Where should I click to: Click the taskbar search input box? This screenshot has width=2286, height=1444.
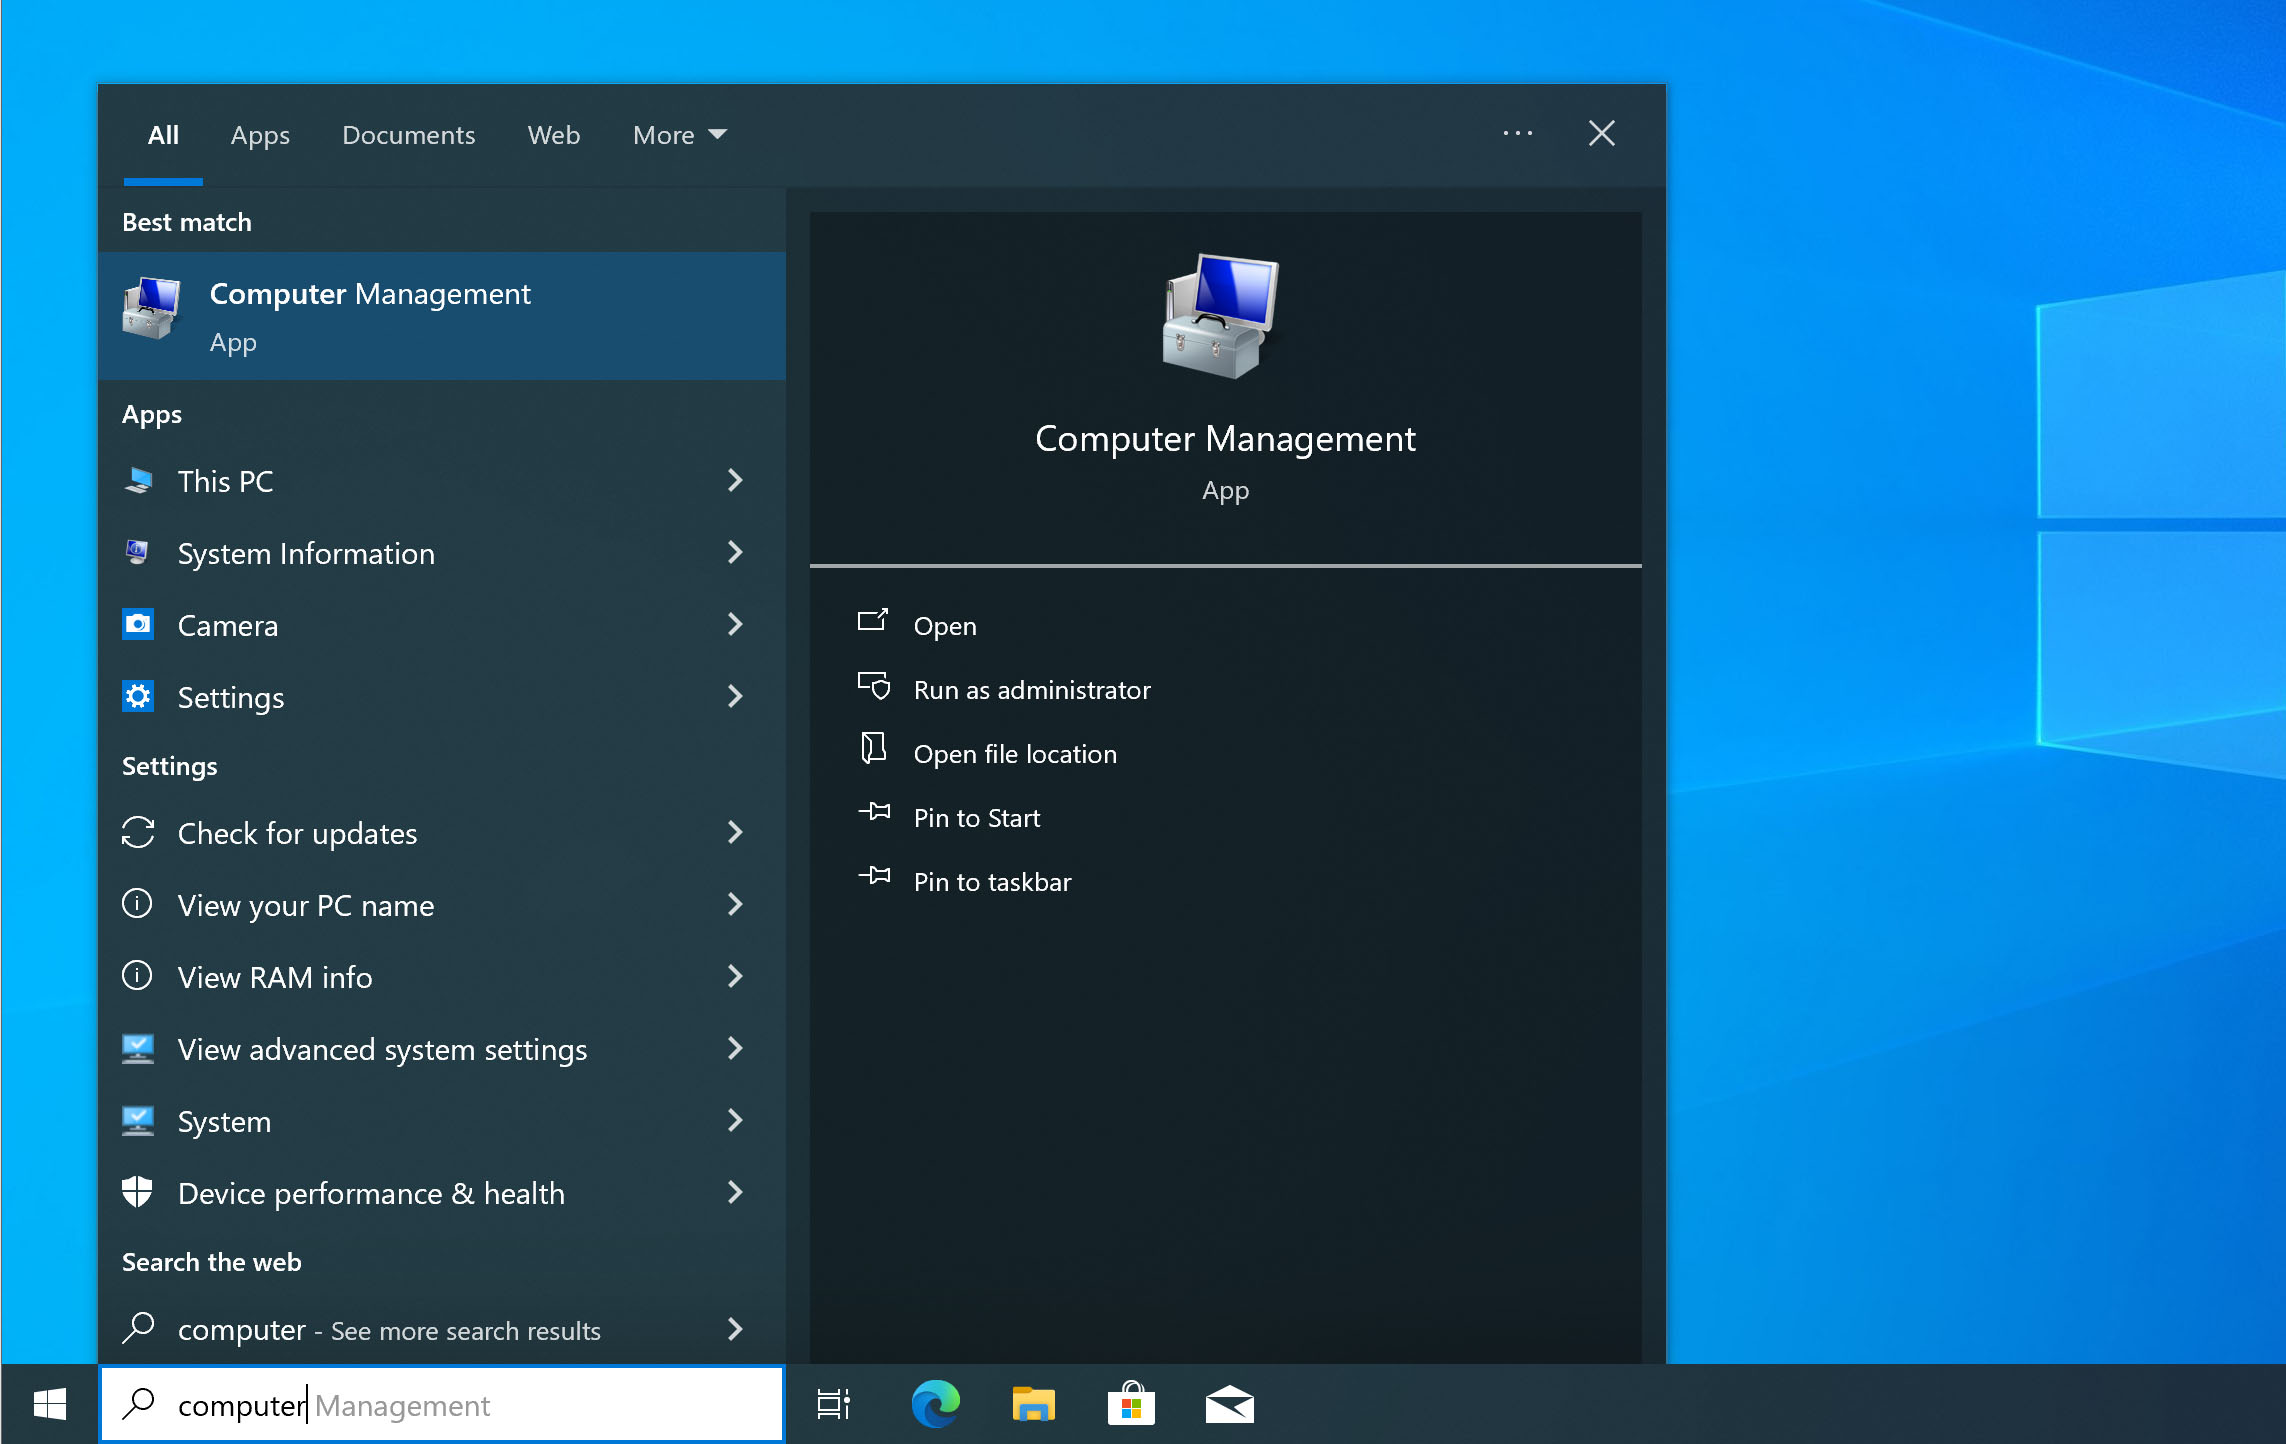pyautogui.click(x=442, y=1404)
